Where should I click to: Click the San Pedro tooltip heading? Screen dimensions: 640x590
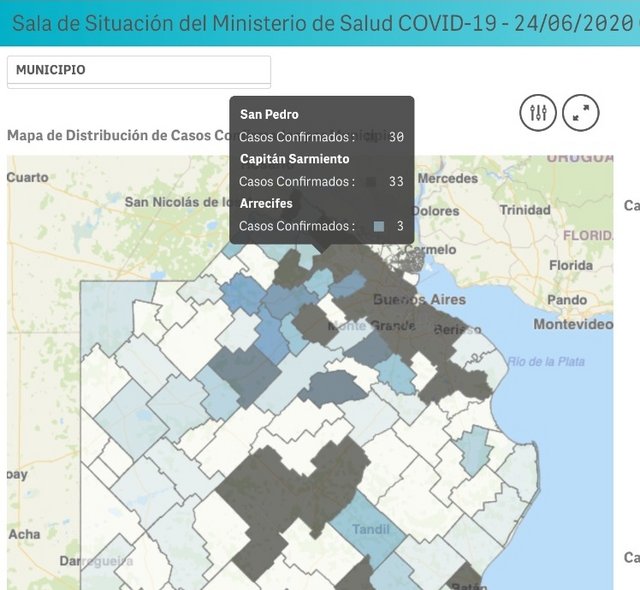[x=269, y=115]
